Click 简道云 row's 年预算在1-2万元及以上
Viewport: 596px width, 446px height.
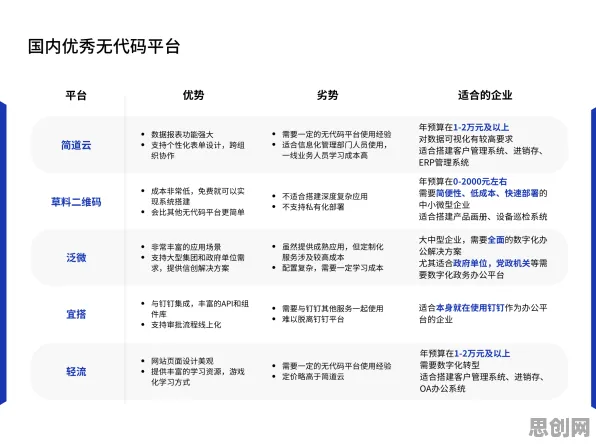(x=464, y=127)
